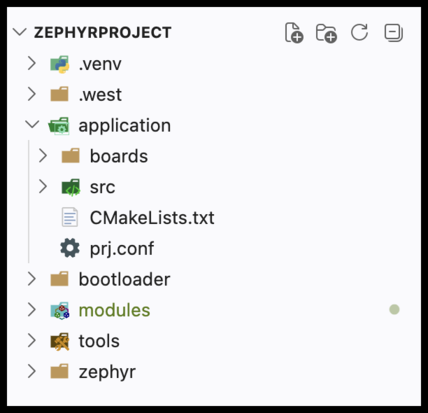Expand the zephyr folder chevron
Image resolution: width=428 pixels, height=413 pixels.
coord(32,371)
